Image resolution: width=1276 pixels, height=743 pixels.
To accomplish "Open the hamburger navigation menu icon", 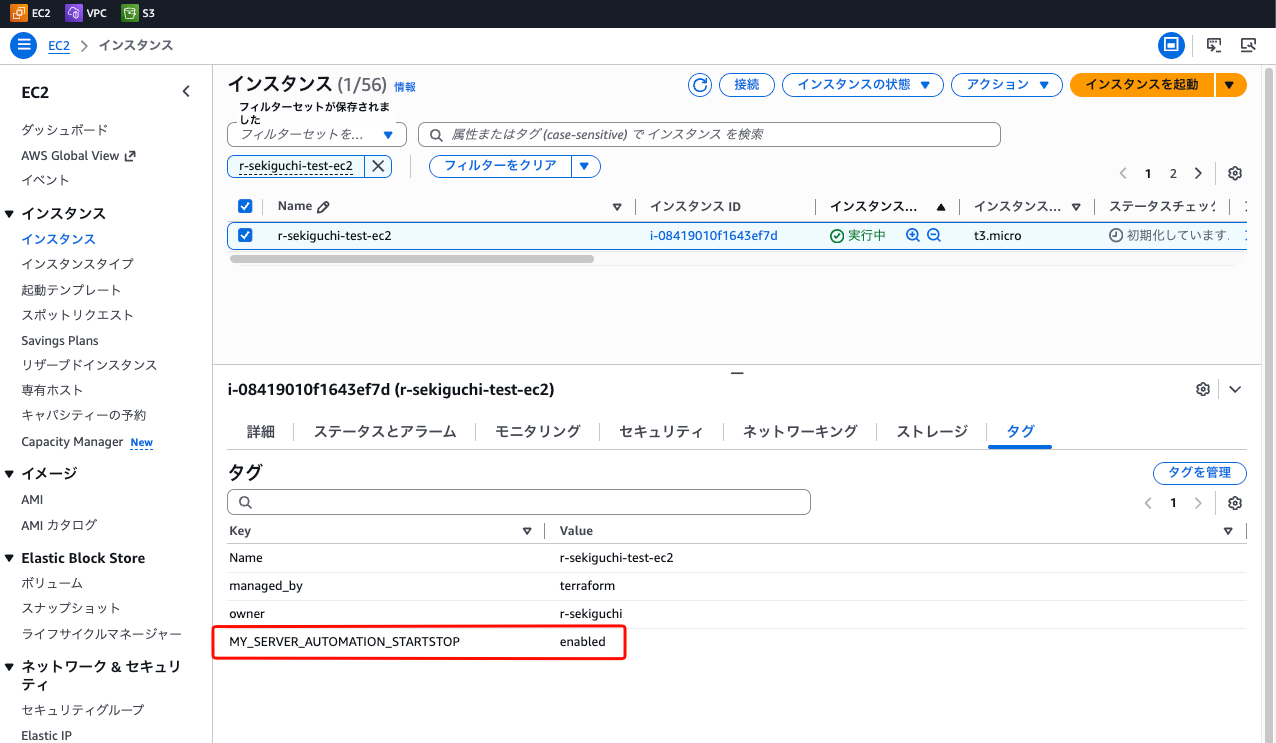I will (x=24, y=45).
